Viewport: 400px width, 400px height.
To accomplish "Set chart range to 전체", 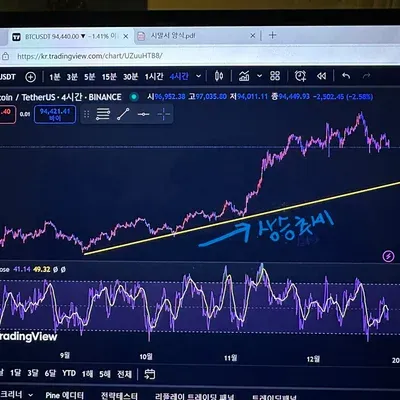I will pyautogui.click(x=124, y=374).
